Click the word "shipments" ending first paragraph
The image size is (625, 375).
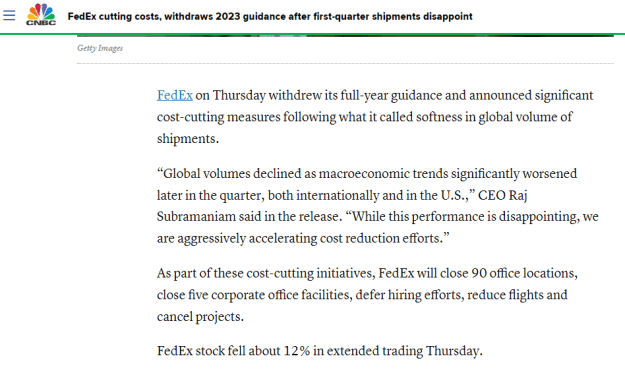(187, 139)
